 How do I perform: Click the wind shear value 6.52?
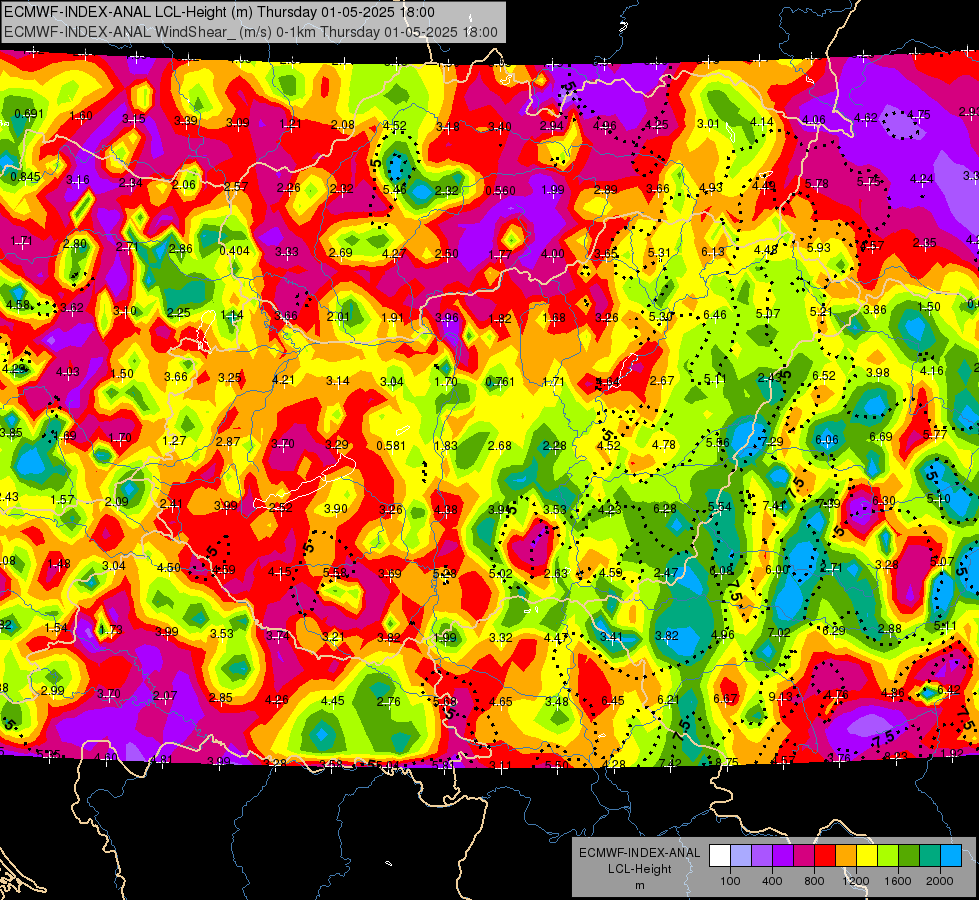point(824,375)
